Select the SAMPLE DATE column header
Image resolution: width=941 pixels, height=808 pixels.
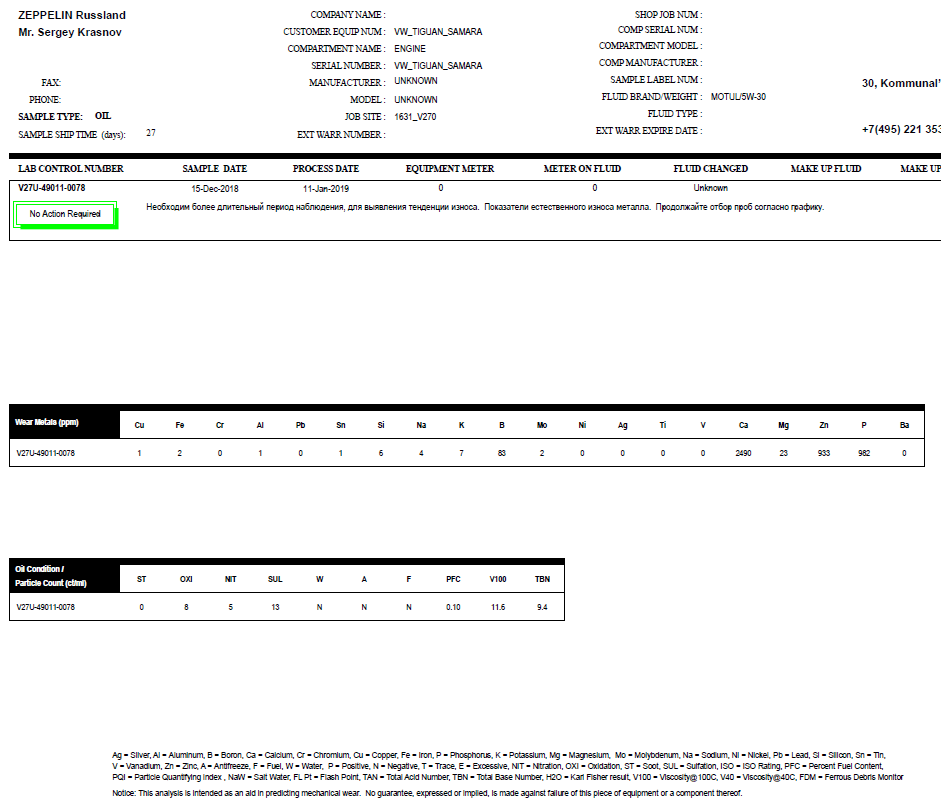tap(215, 169)
